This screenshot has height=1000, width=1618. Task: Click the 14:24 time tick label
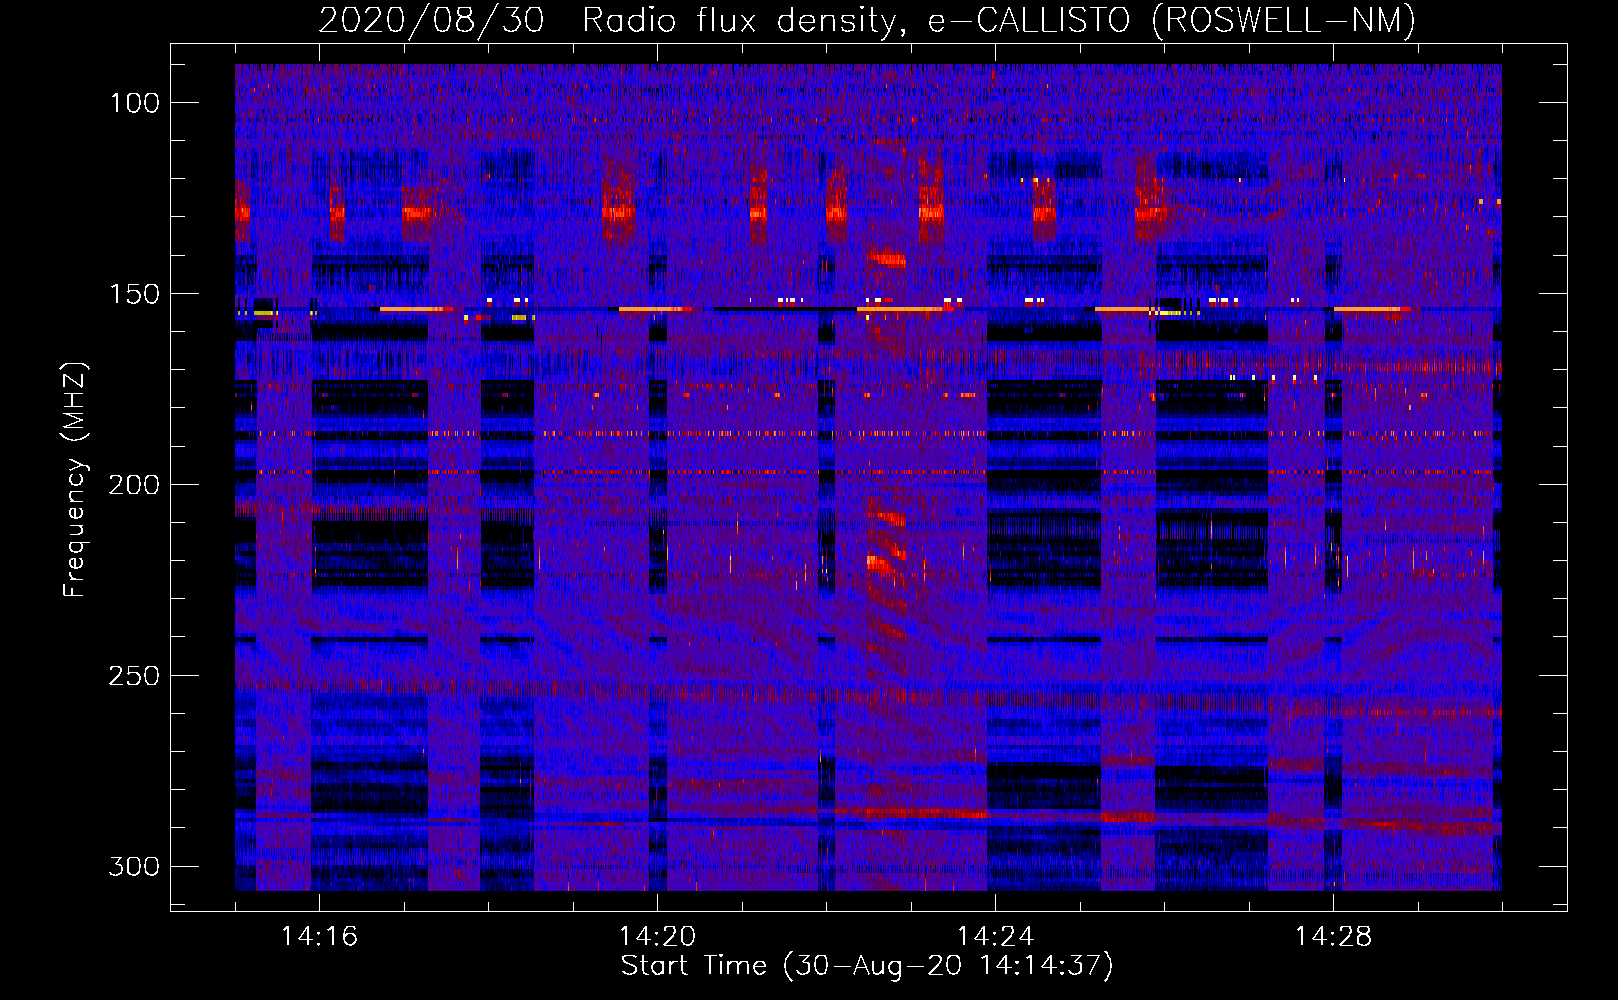[995, 937]
